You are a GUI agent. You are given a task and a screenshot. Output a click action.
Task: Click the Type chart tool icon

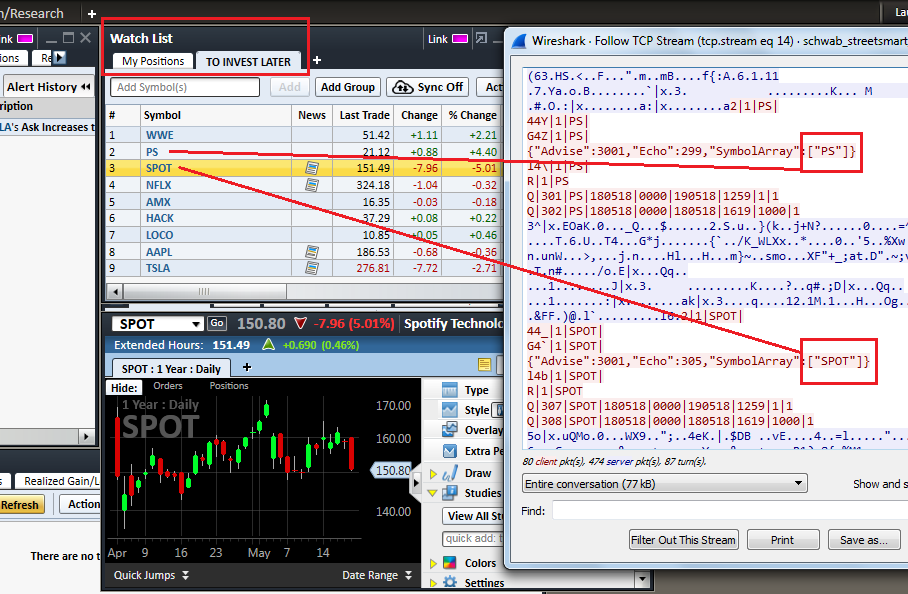pyautogui.click(x=449, y=390)
